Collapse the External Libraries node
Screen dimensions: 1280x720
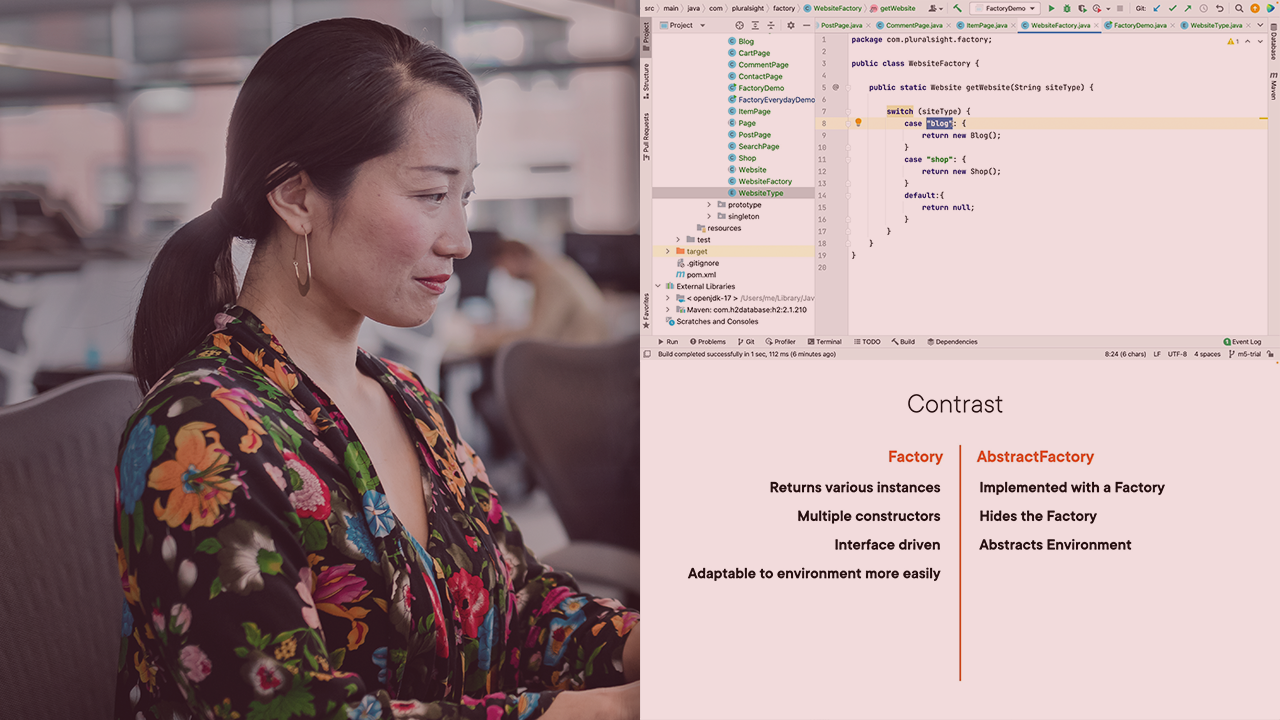coord(658,286)
